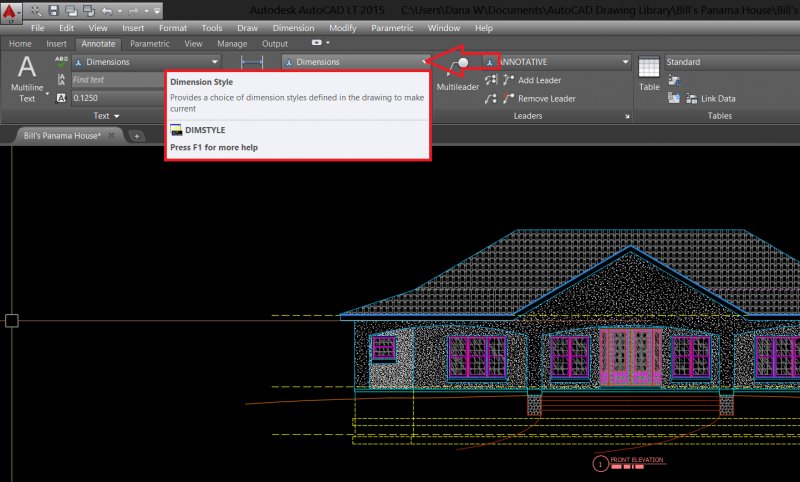The image size is (800, 482).
Task: Open the dimension style Dimensions dropdown
Action: coord(355,62)
